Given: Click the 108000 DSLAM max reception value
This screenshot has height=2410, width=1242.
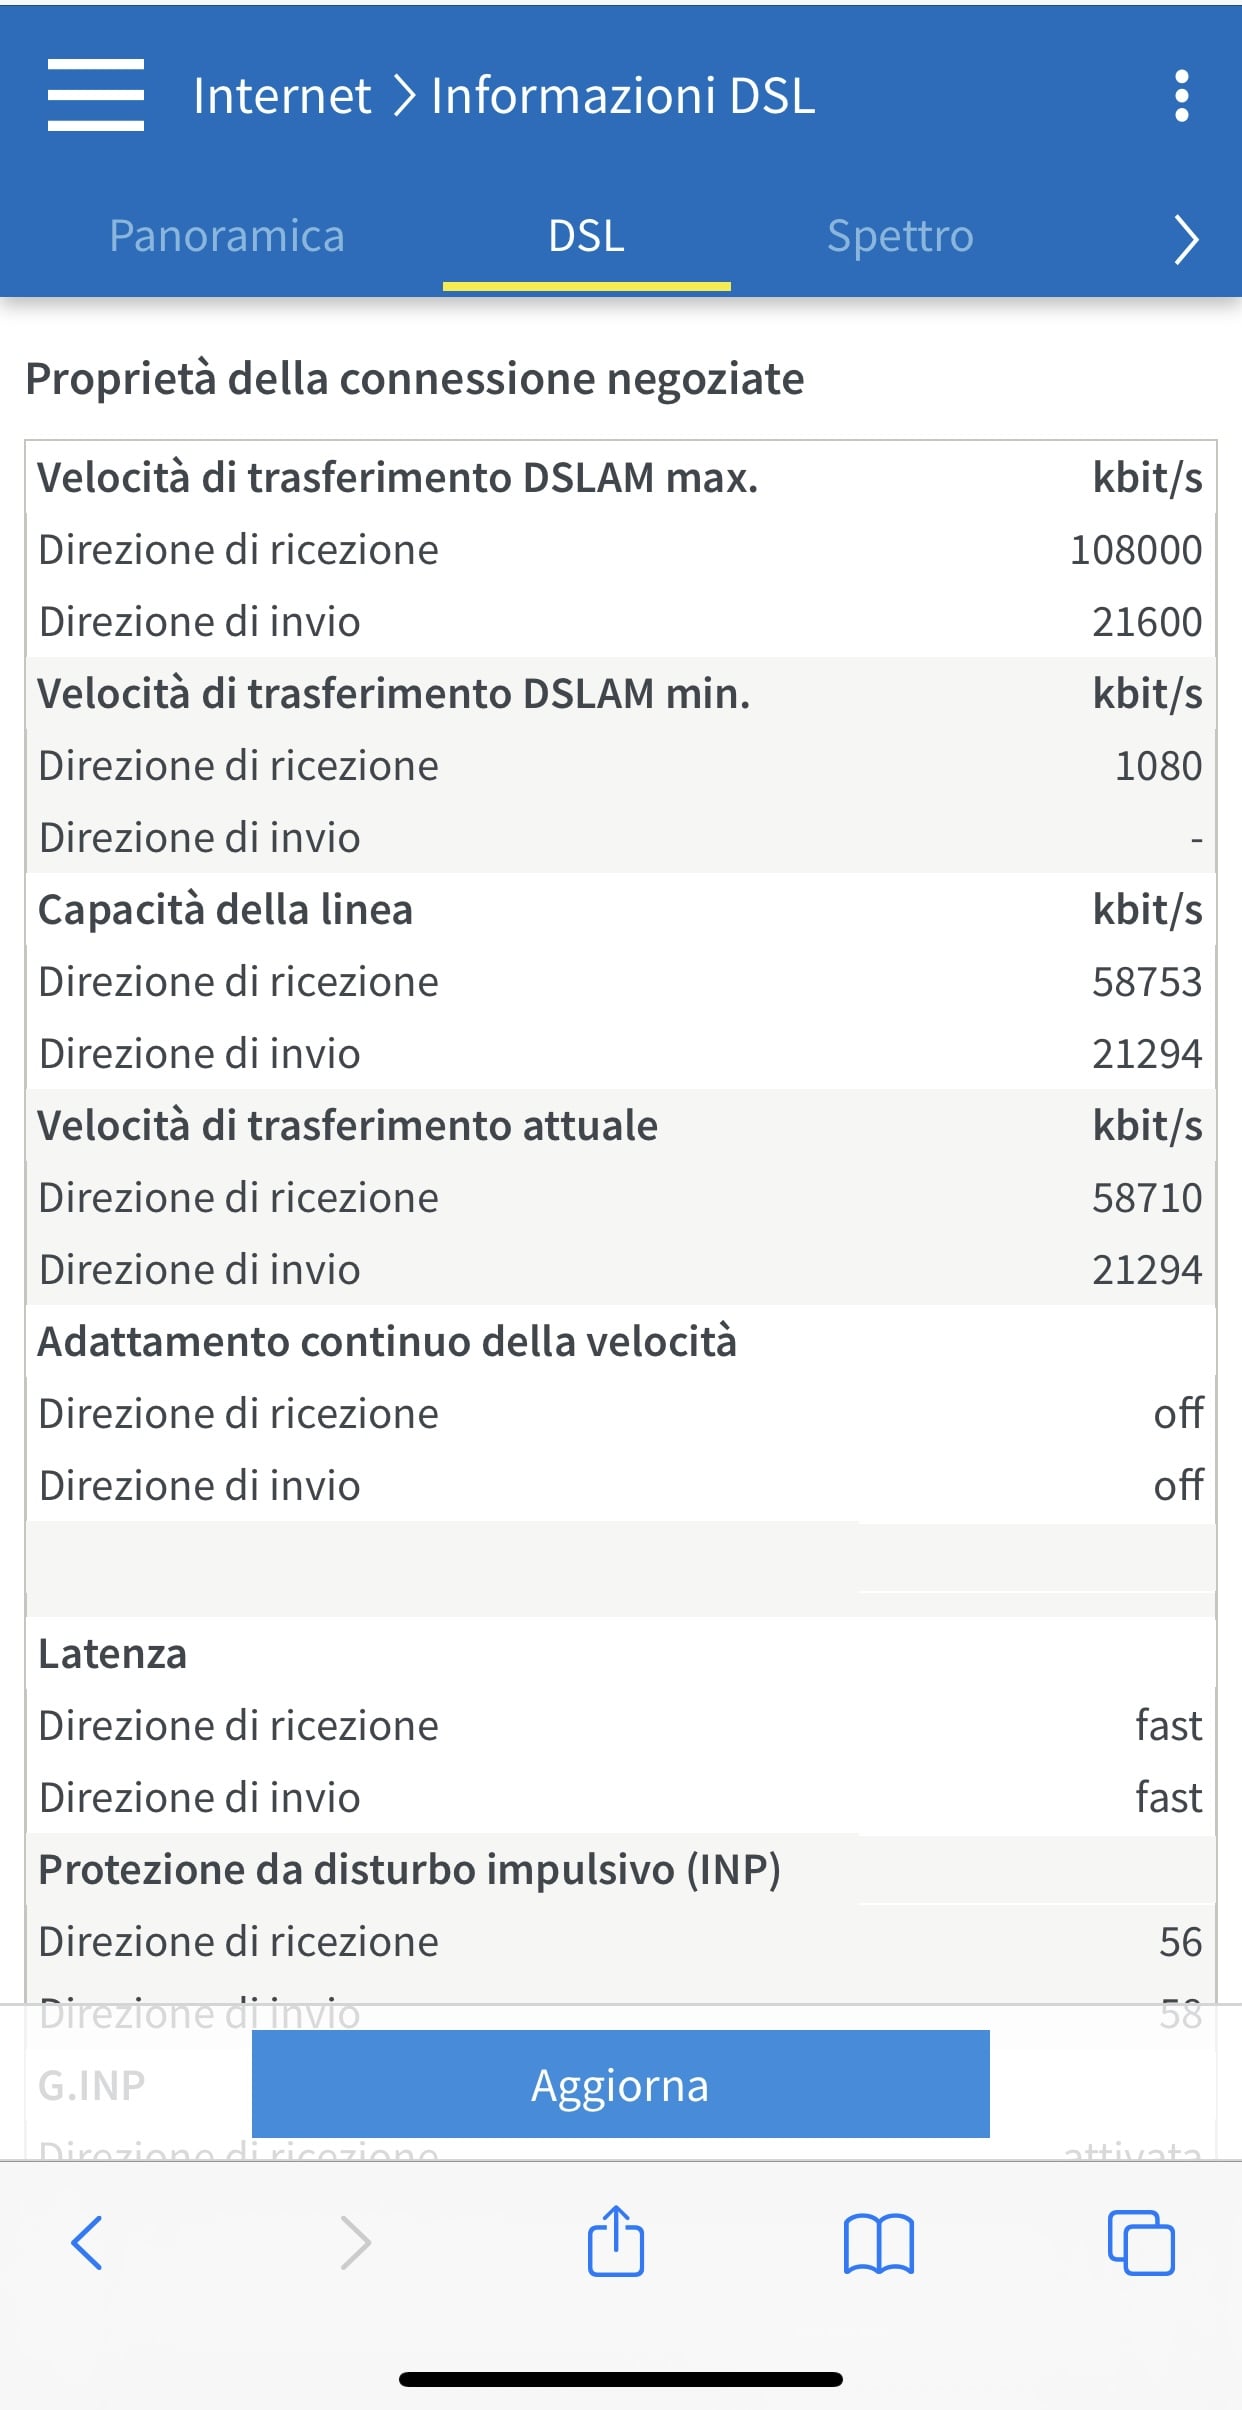Looking at the screenshot, I should [x=1136, y=550].
